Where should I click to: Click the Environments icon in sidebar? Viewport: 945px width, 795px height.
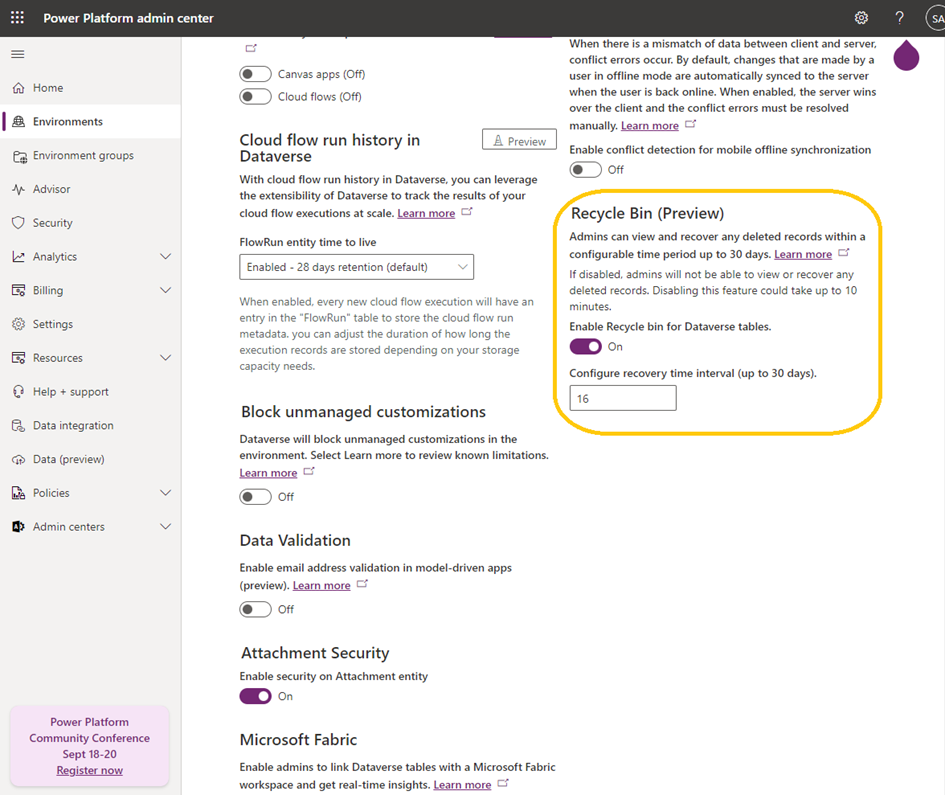click(19, 122)
